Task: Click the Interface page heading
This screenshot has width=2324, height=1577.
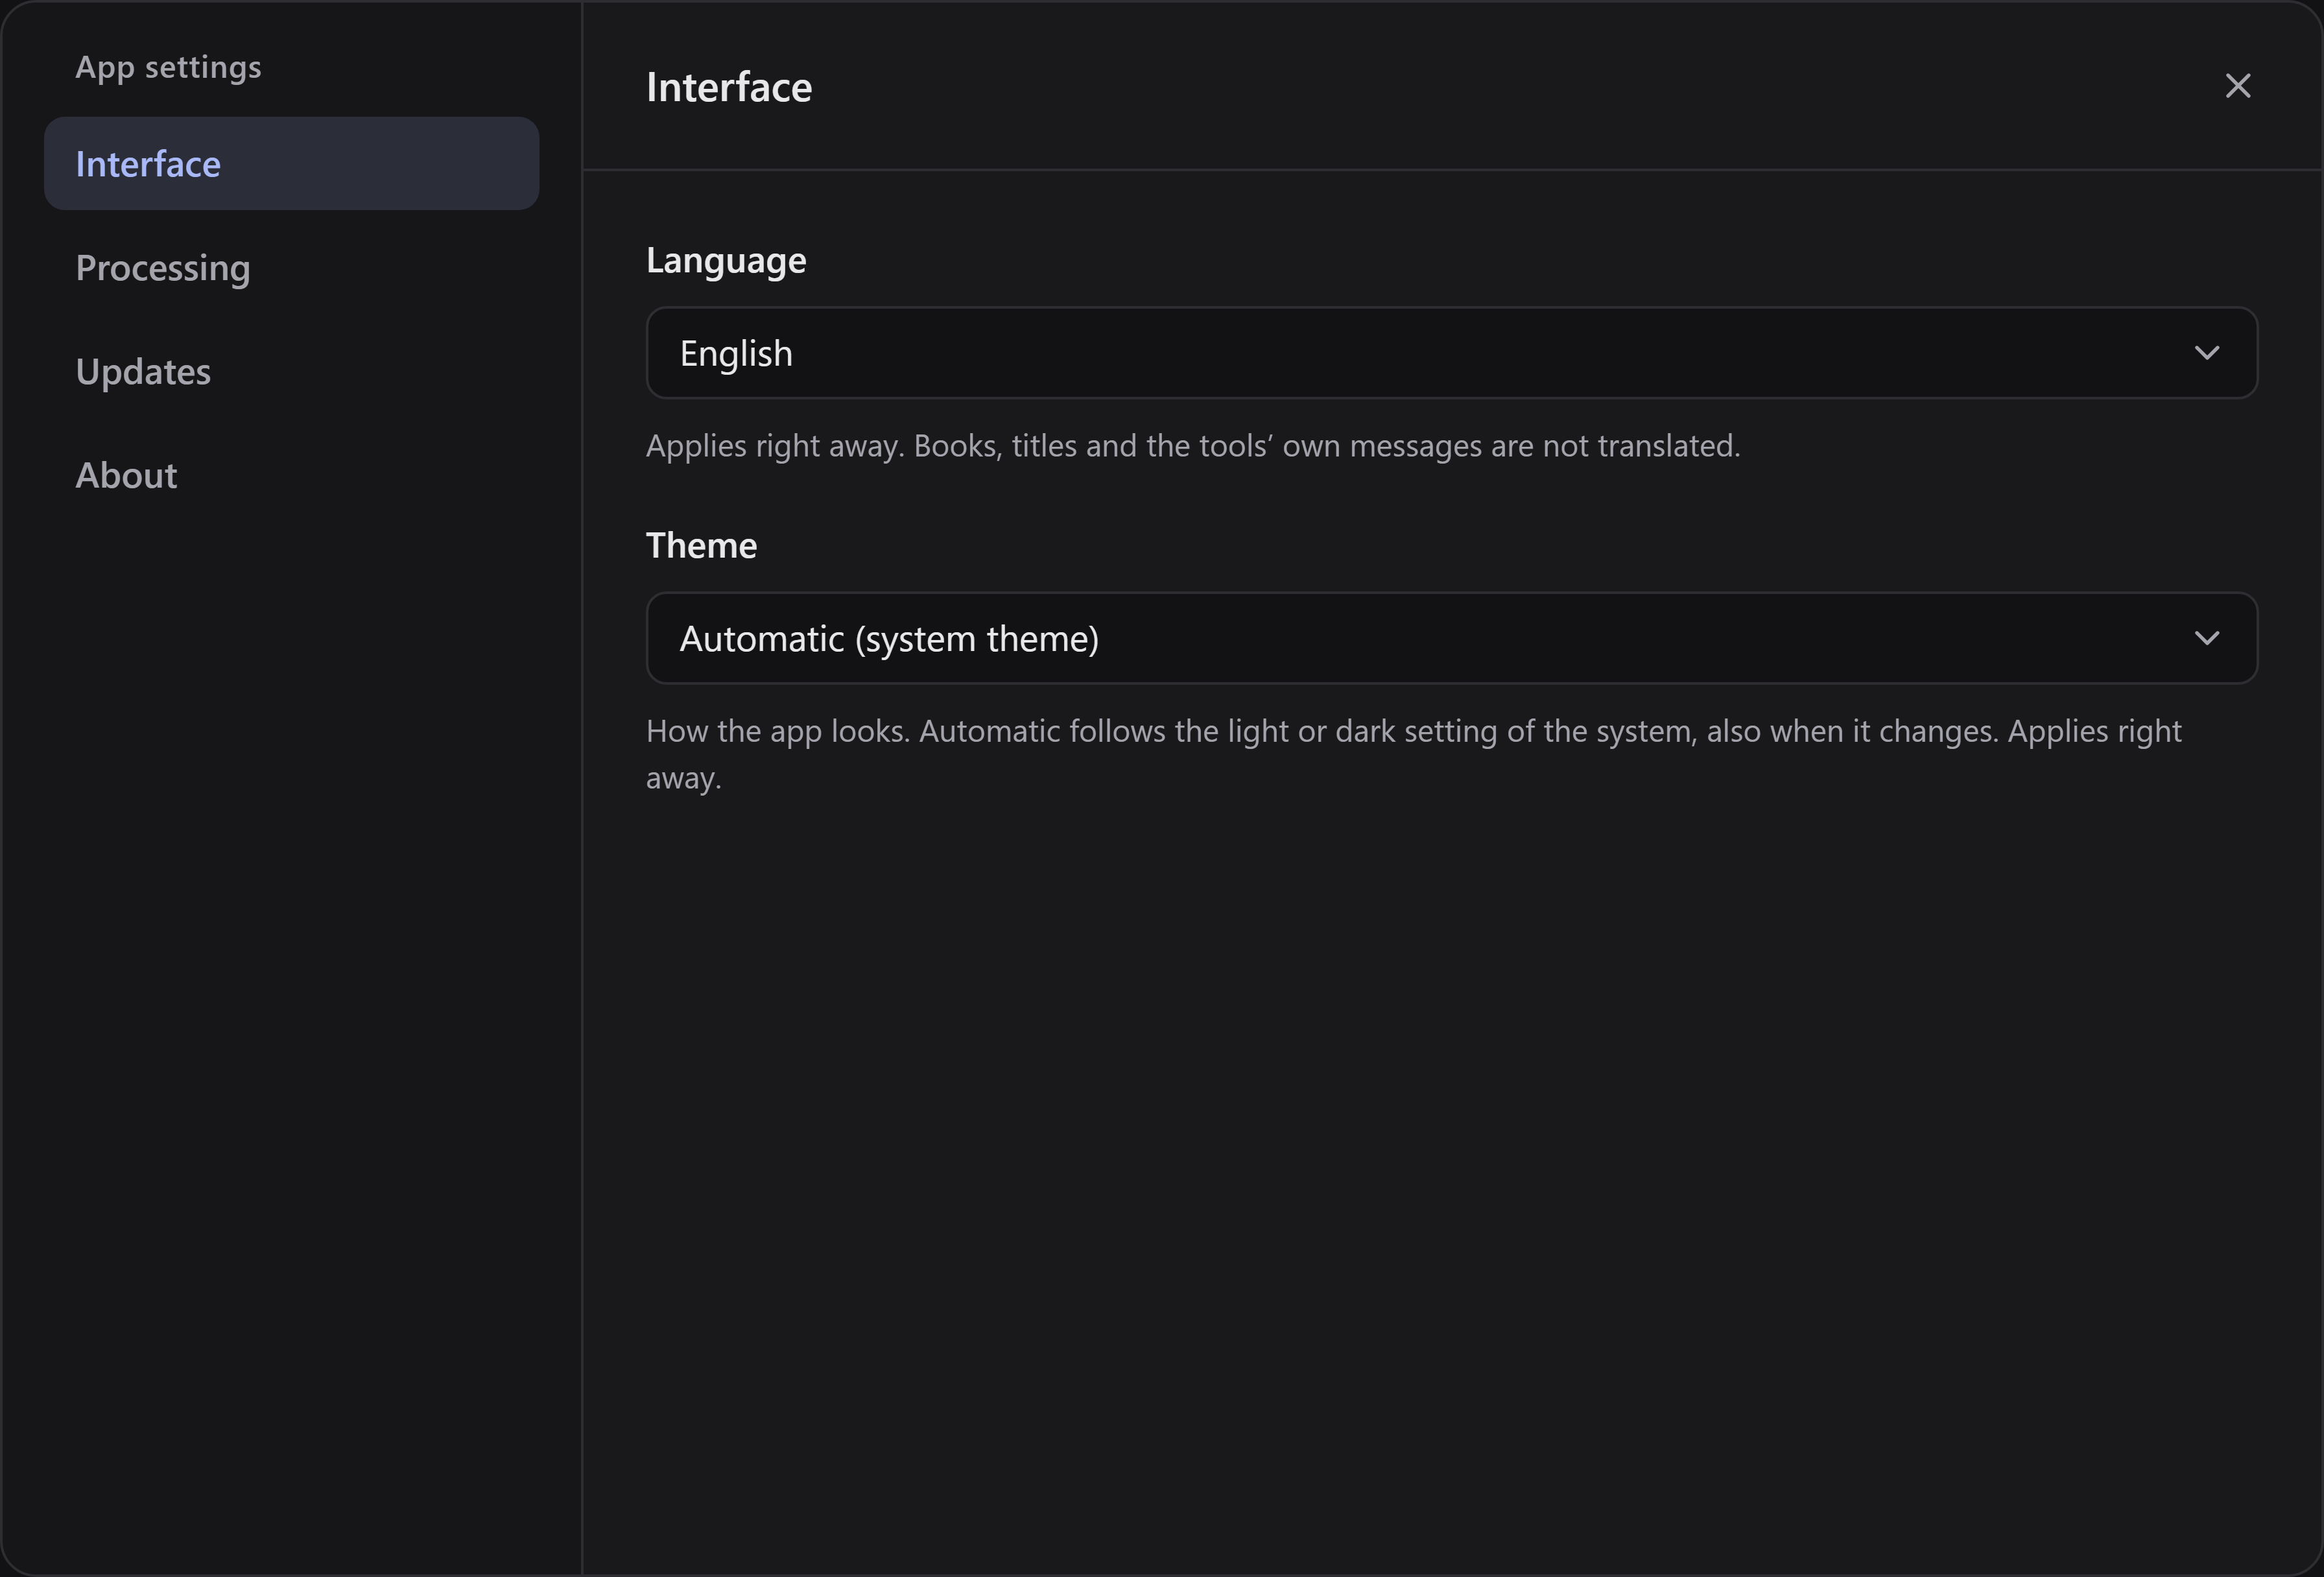Action: click(729, 87)
